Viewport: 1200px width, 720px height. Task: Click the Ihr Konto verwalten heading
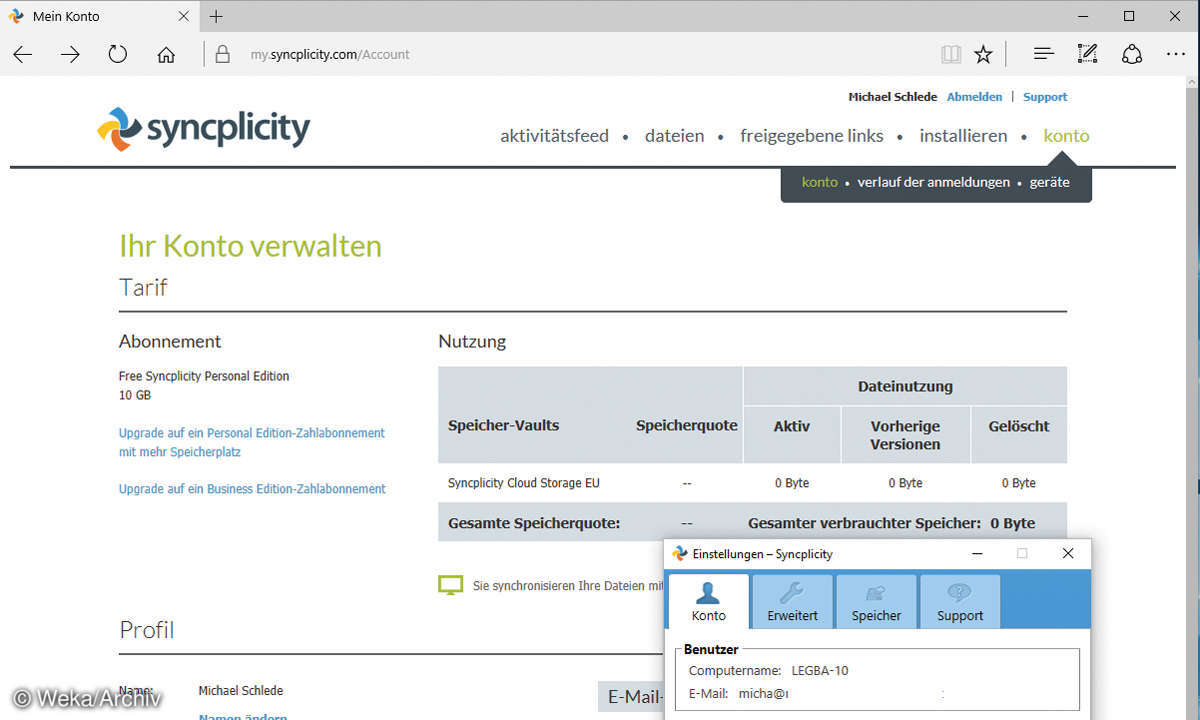pos(250,246)
